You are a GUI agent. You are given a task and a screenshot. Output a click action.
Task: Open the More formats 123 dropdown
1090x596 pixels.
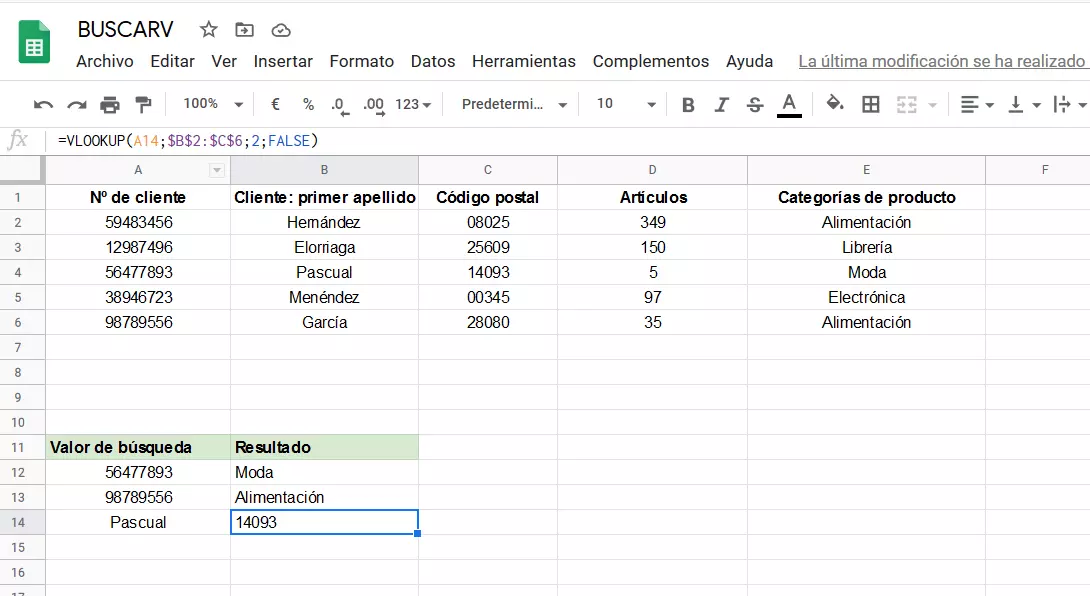pos(410,104)
